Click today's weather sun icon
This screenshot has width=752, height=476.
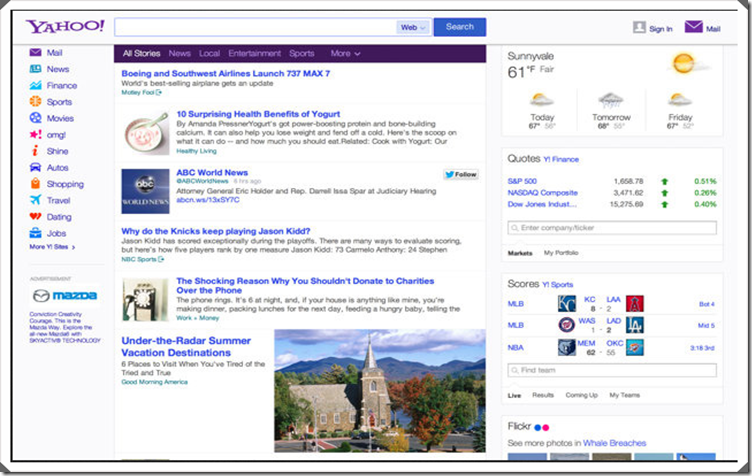[x=542, y=100]
